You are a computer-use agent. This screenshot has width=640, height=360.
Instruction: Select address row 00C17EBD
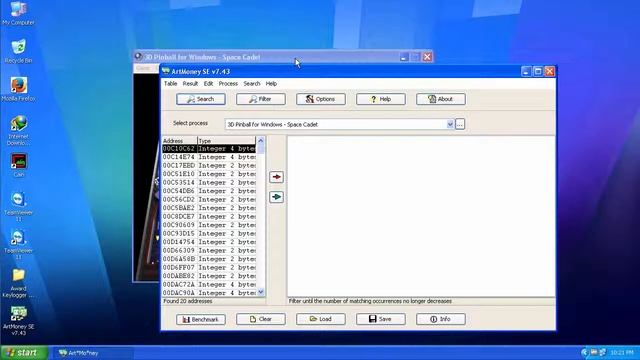point(209,166)
